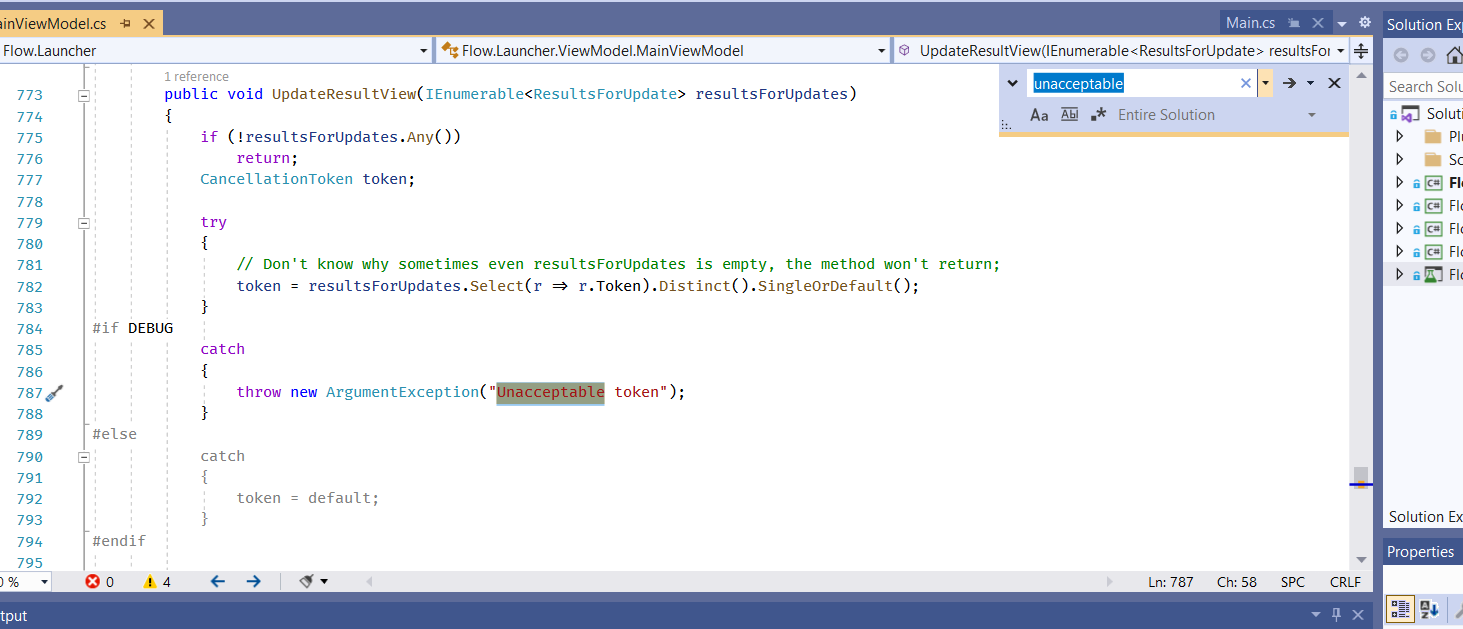Click the Properties panel title
This screenshot has width=1463, height=629.
(x=1421, y=552)
